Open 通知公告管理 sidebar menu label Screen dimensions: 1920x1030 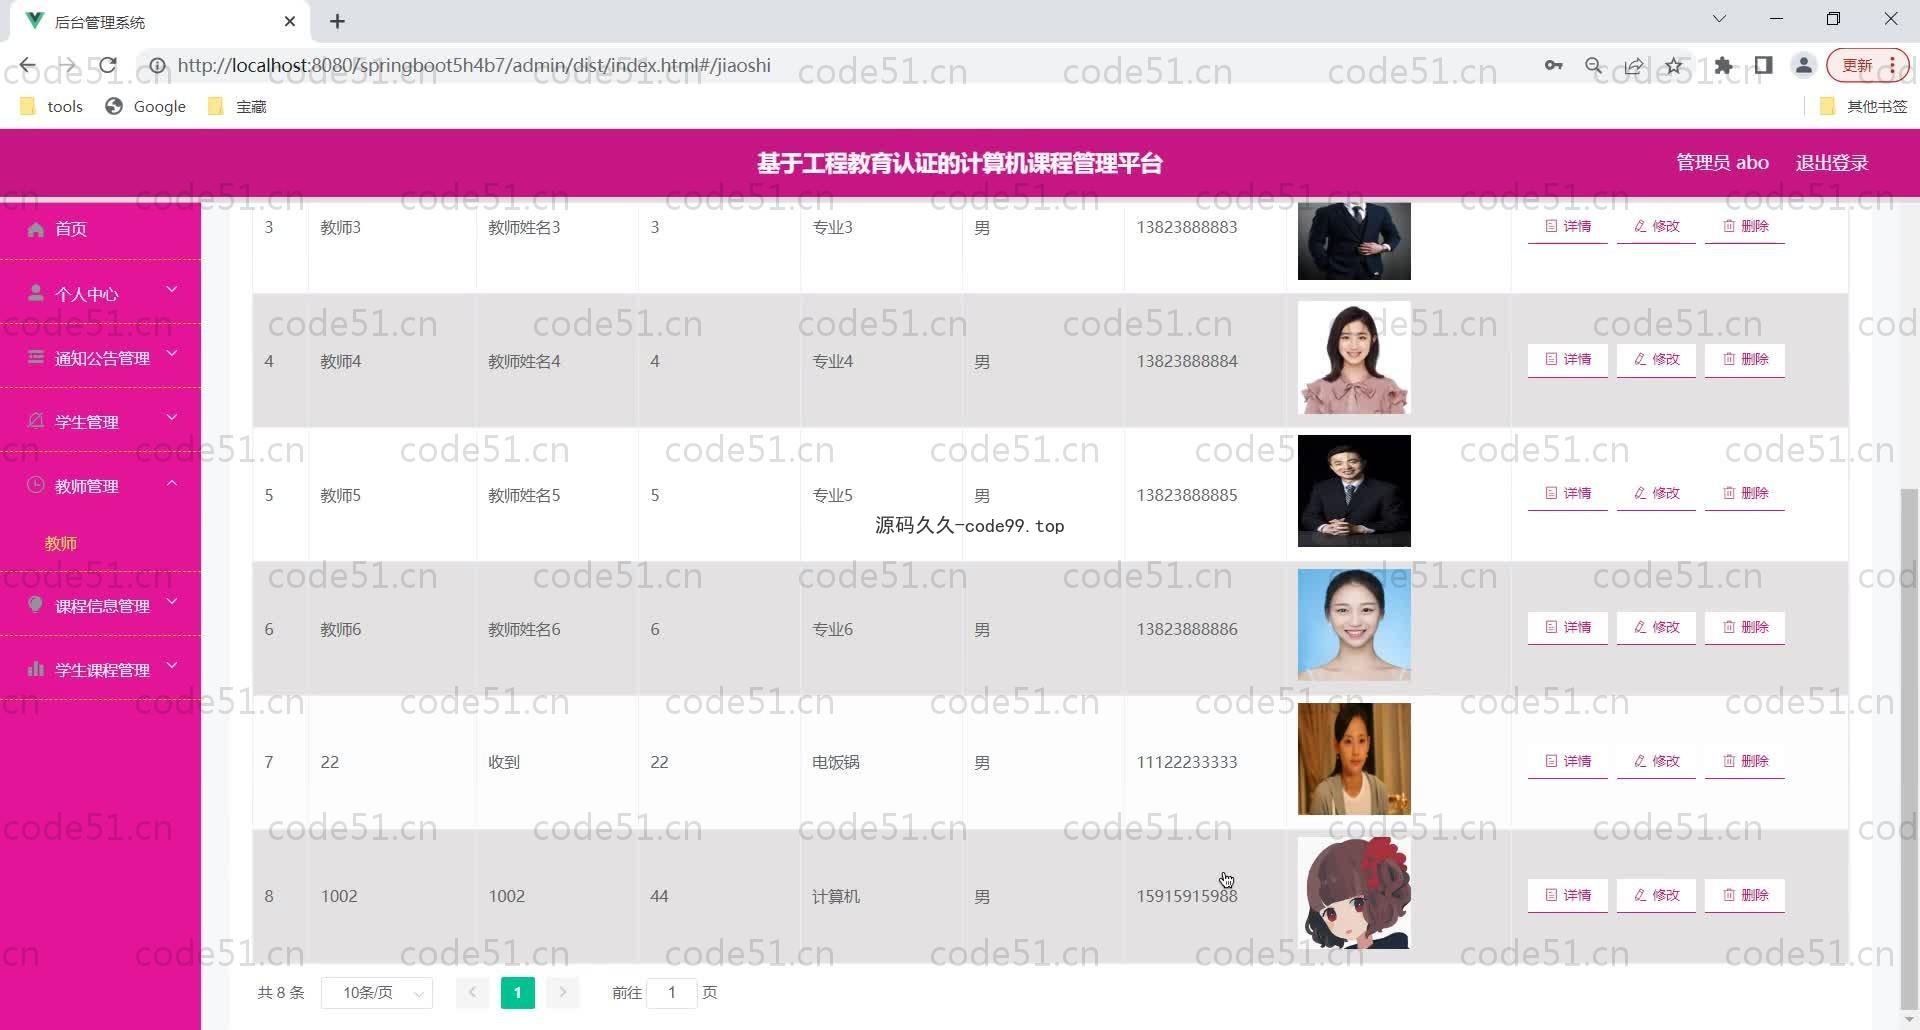pos(102,358)
